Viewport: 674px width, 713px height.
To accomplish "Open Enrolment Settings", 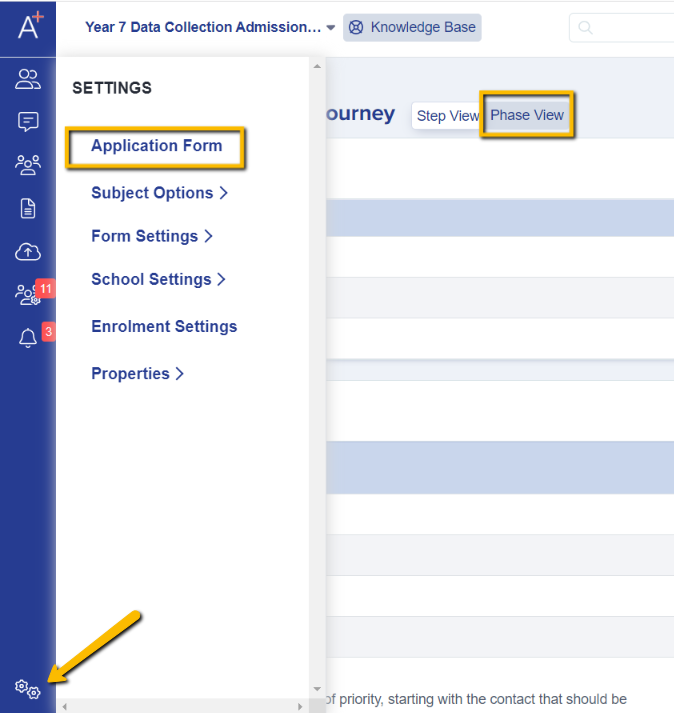I will point(164,326).
